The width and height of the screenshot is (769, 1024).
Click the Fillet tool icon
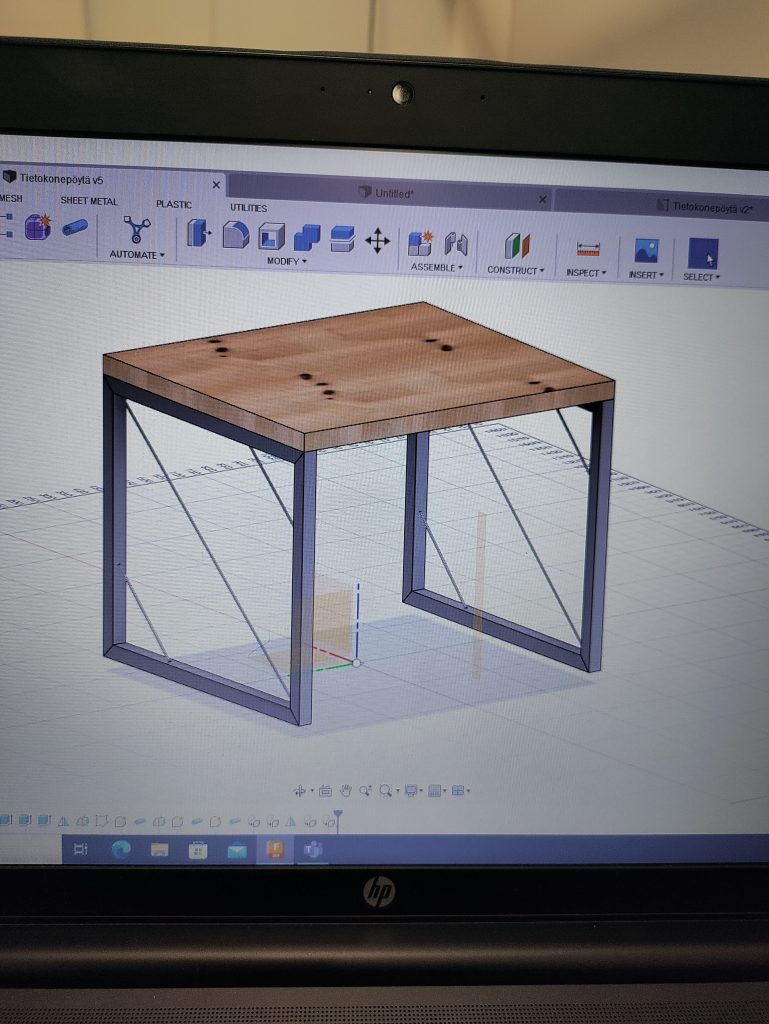tap(235, 235)
